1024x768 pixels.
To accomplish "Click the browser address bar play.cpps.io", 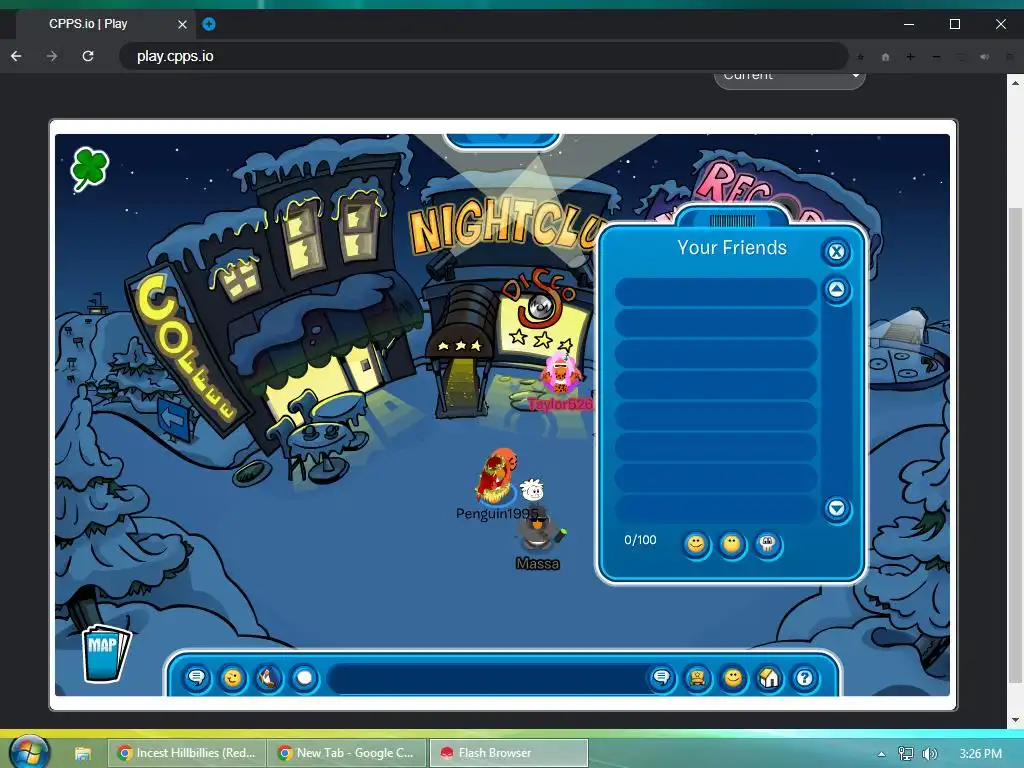I will 483,56.
